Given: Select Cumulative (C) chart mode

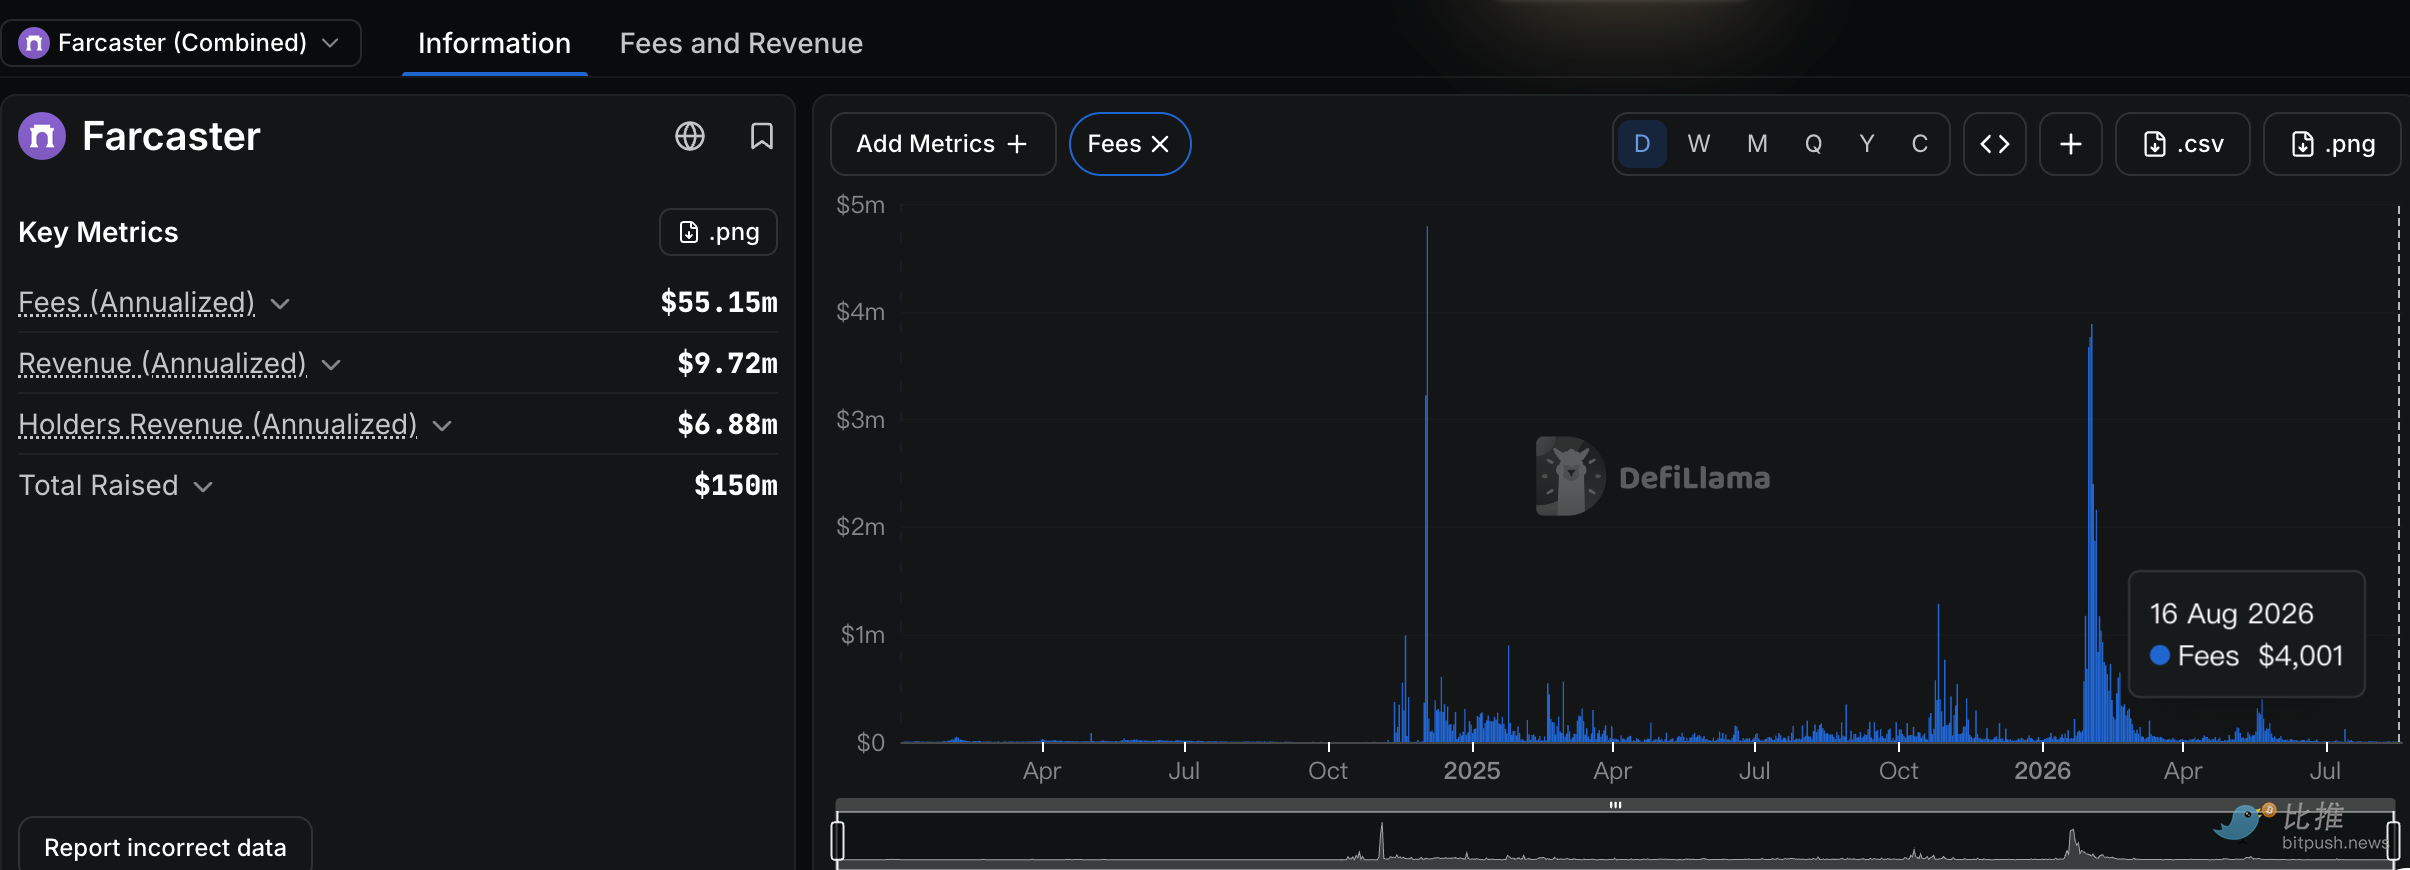Looking at the screenshot, I should point(1920,144).
